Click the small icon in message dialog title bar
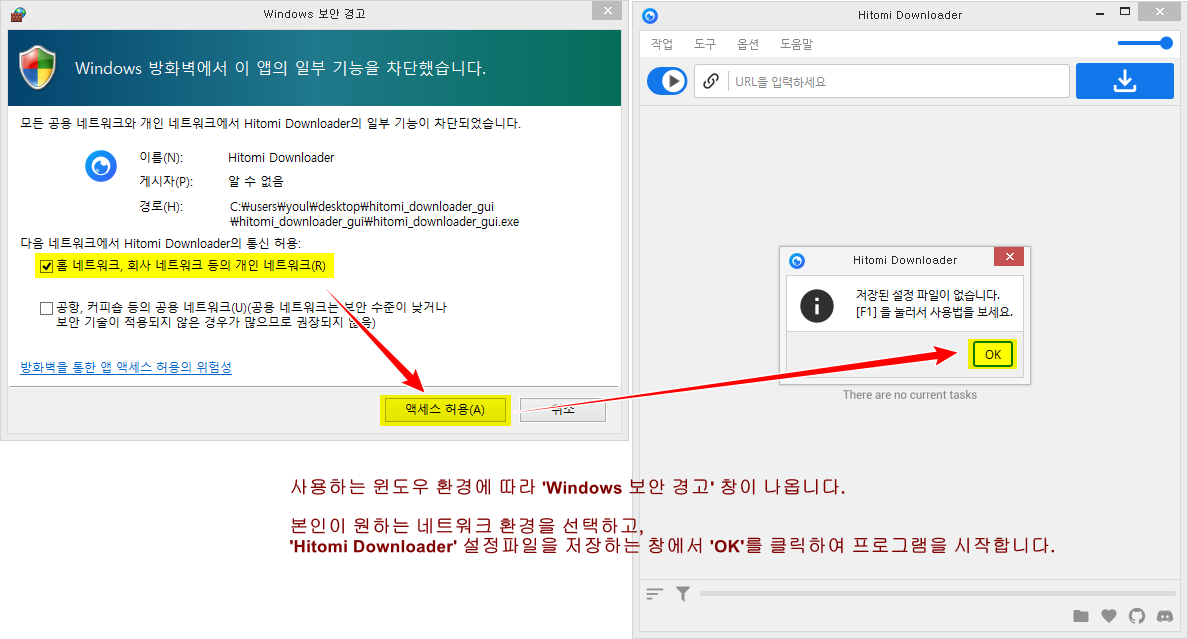The width and height of the screenshot is (1188, 639). coord(797,261)
